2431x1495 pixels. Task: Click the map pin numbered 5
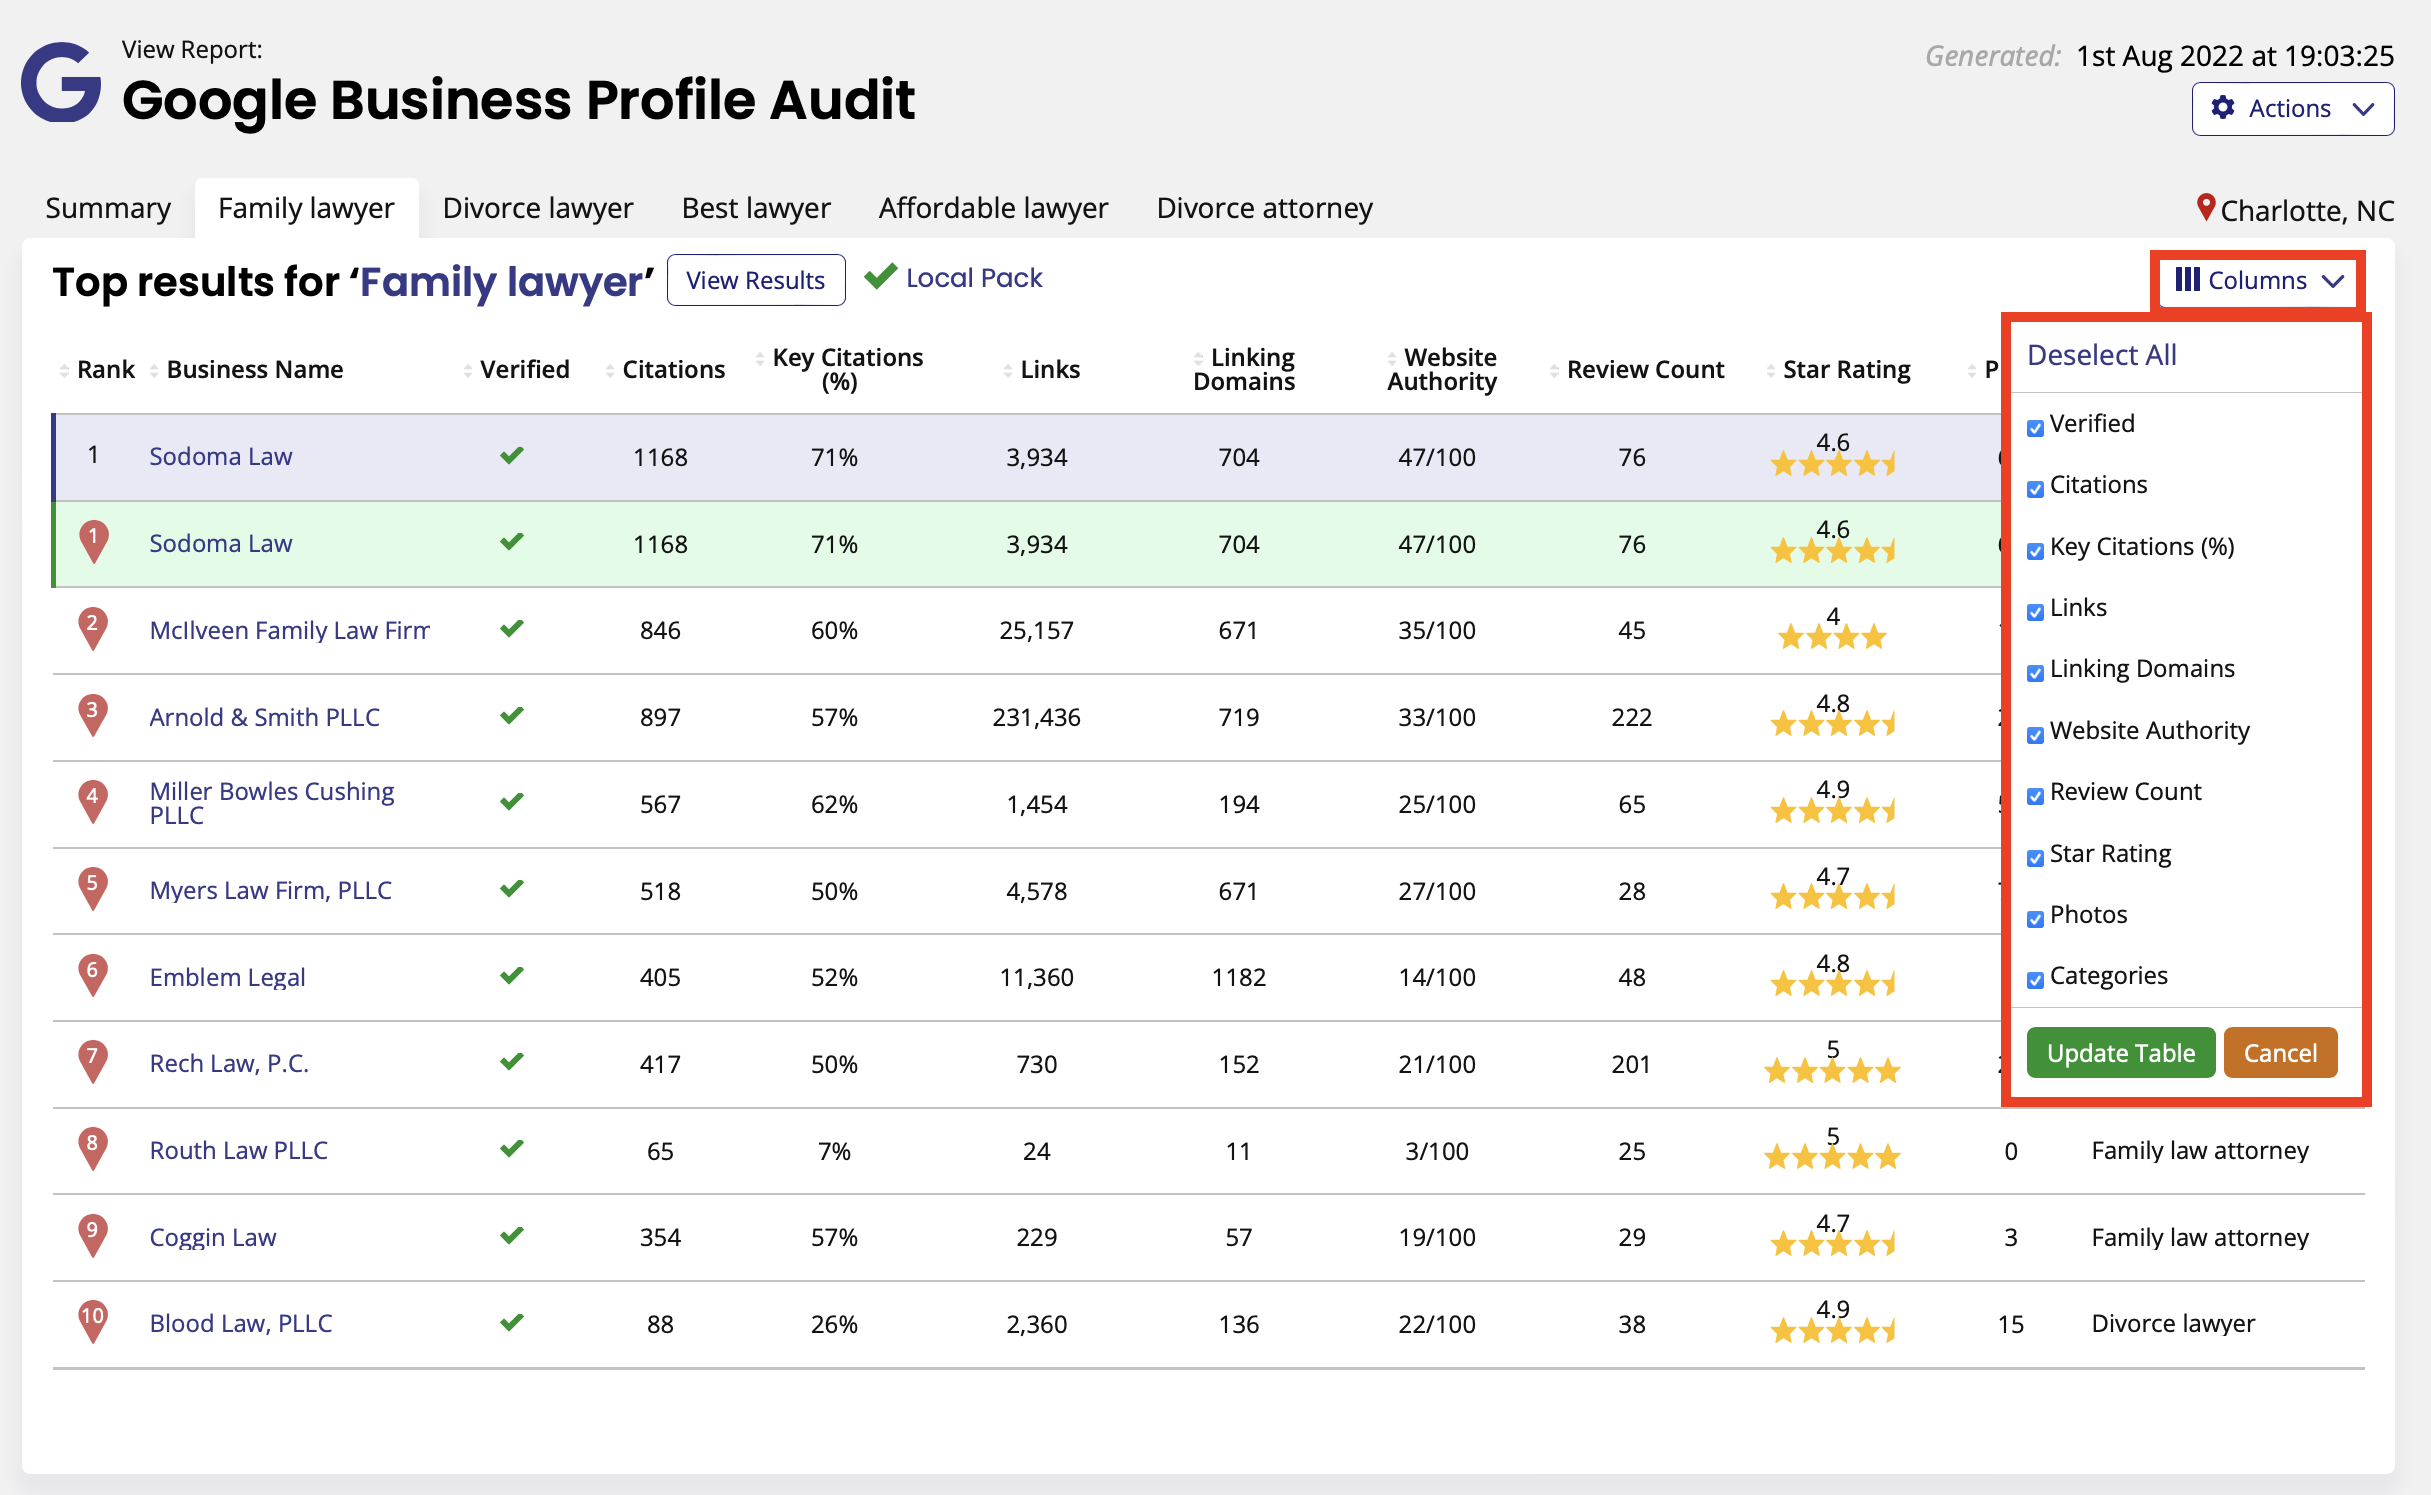tap(93, 889)
